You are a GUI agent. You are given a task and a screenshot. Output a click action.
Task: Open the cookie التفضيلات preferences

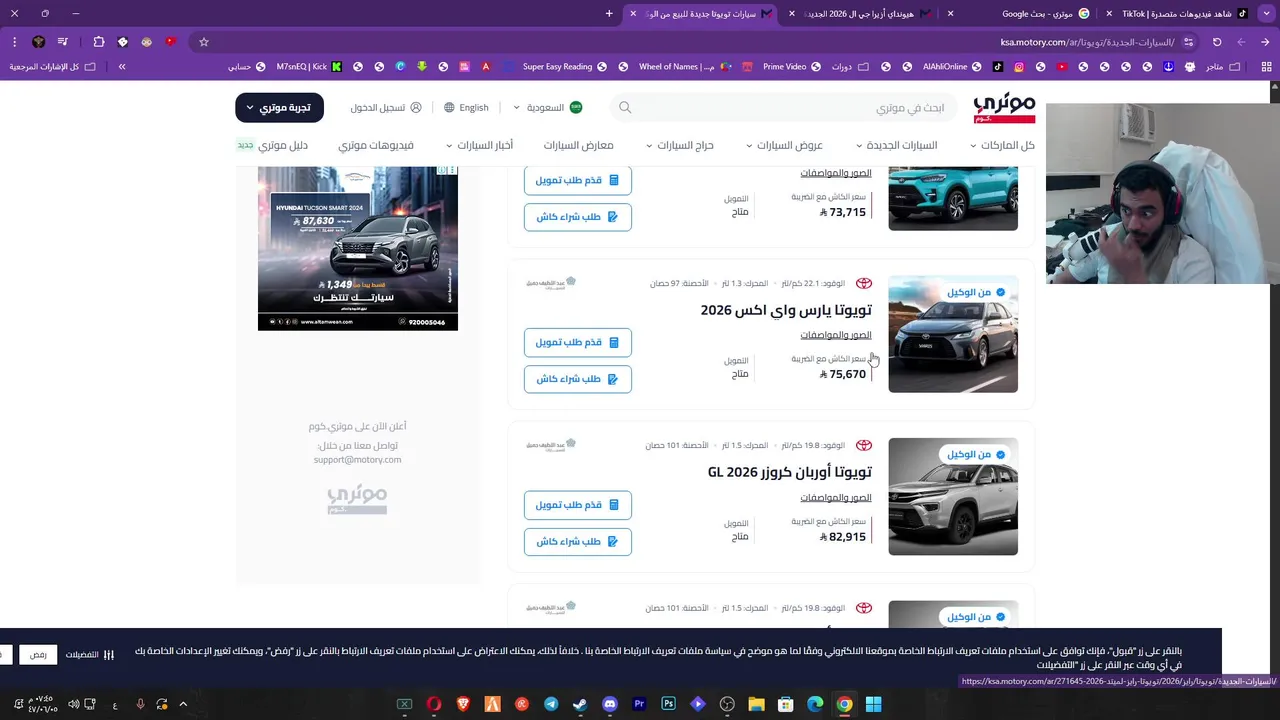coord(89,655)
